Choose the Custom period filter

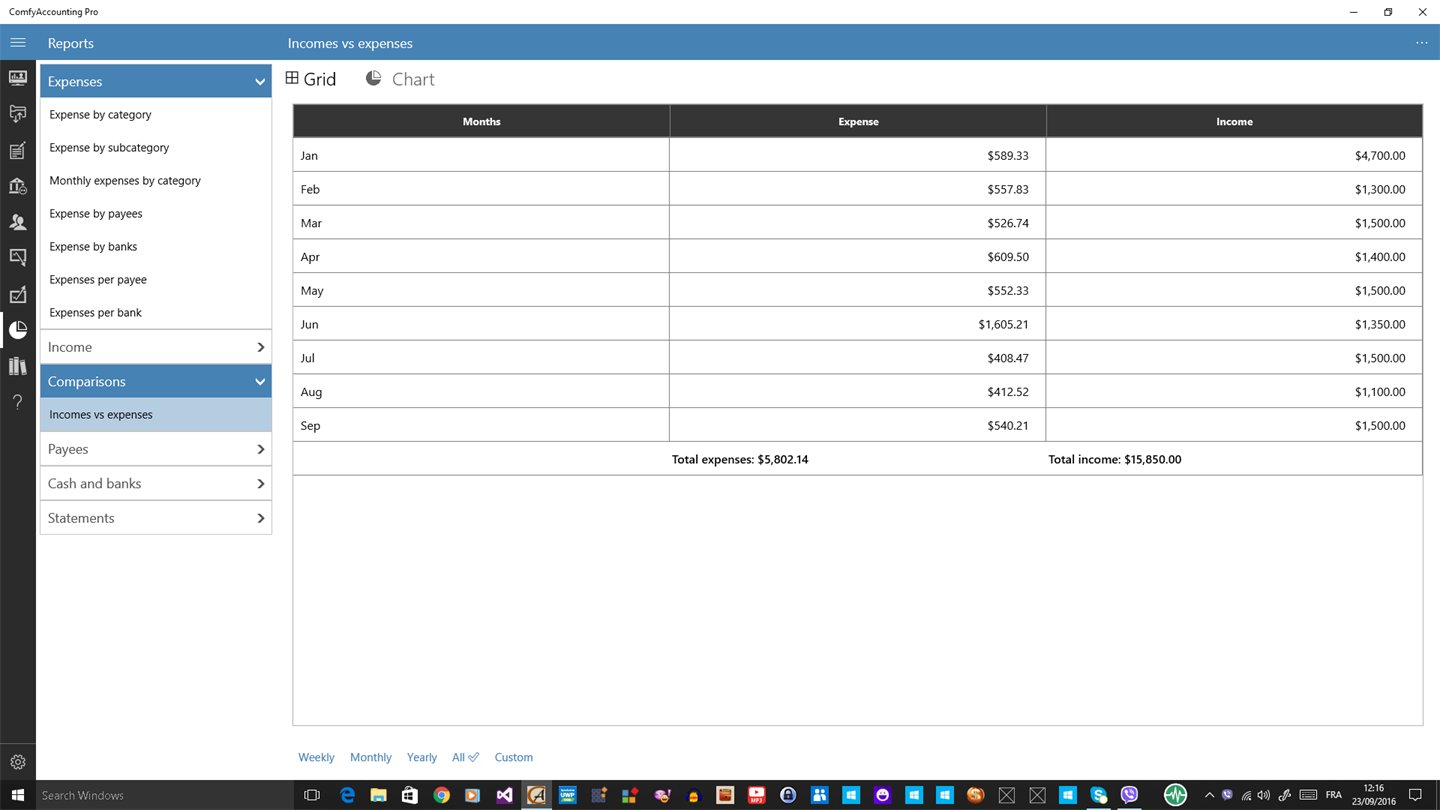[514, 757]
